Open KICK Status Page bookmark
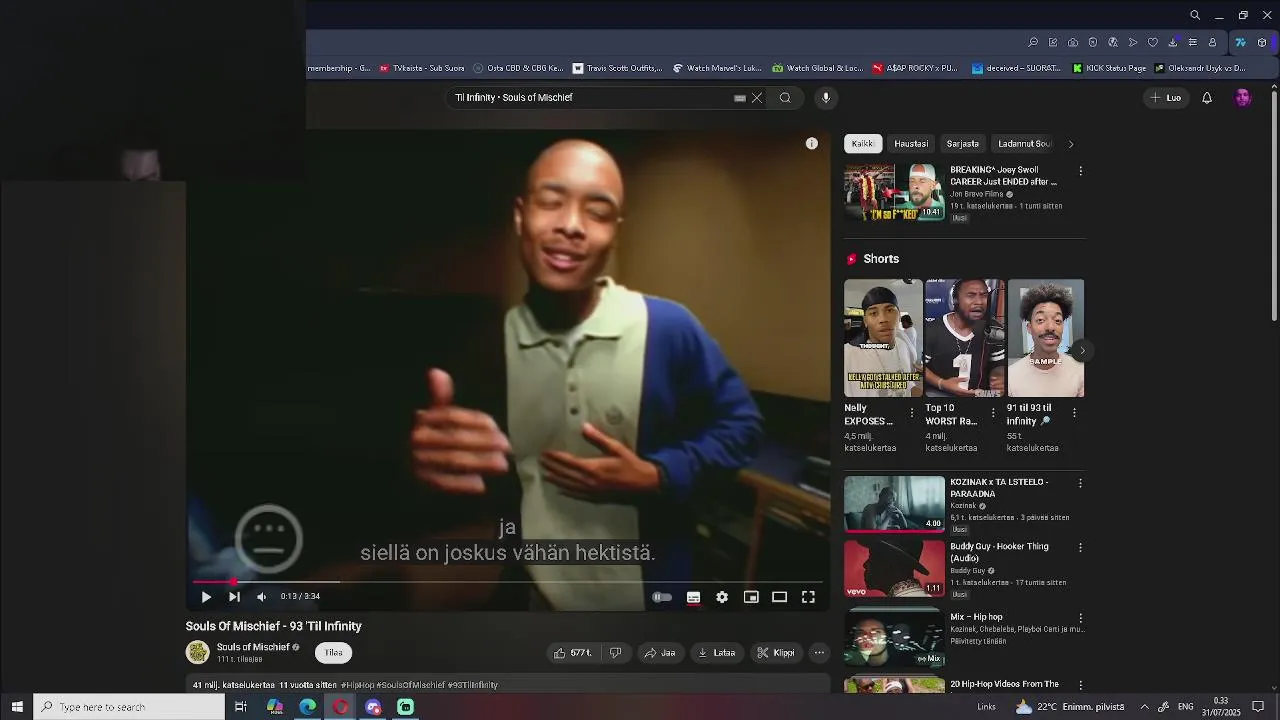1280x720 pixels. [x=1109, y=68]
